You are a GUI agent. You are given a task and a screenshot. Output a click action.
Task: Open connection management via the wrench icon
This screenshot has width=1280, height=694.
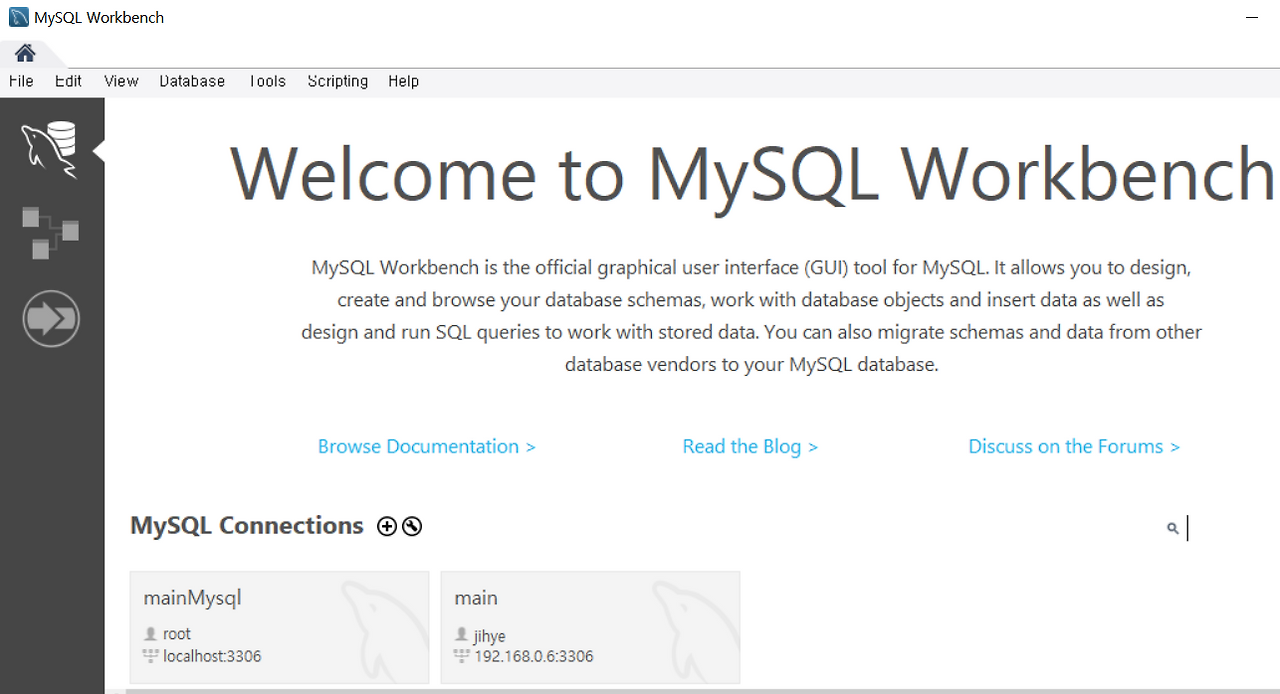tap(411, 525)
